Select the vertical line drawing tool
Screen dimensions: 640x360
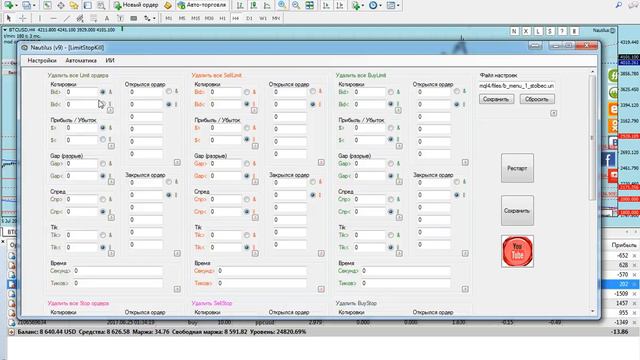40,18
